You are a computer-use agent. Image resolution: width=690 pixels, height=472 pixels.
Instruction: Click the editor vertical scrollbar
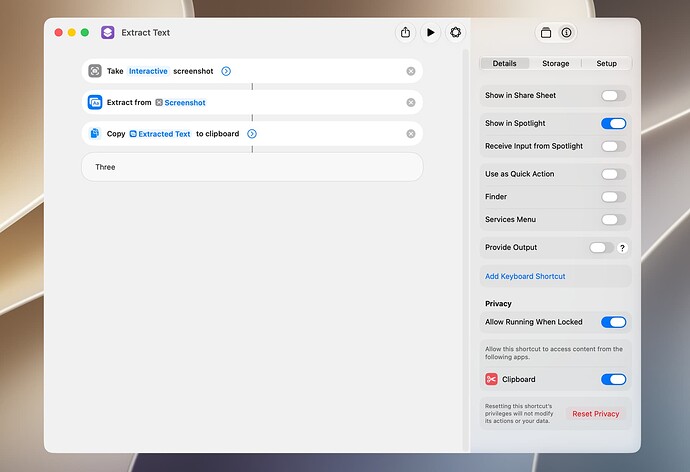pos(465,251)
